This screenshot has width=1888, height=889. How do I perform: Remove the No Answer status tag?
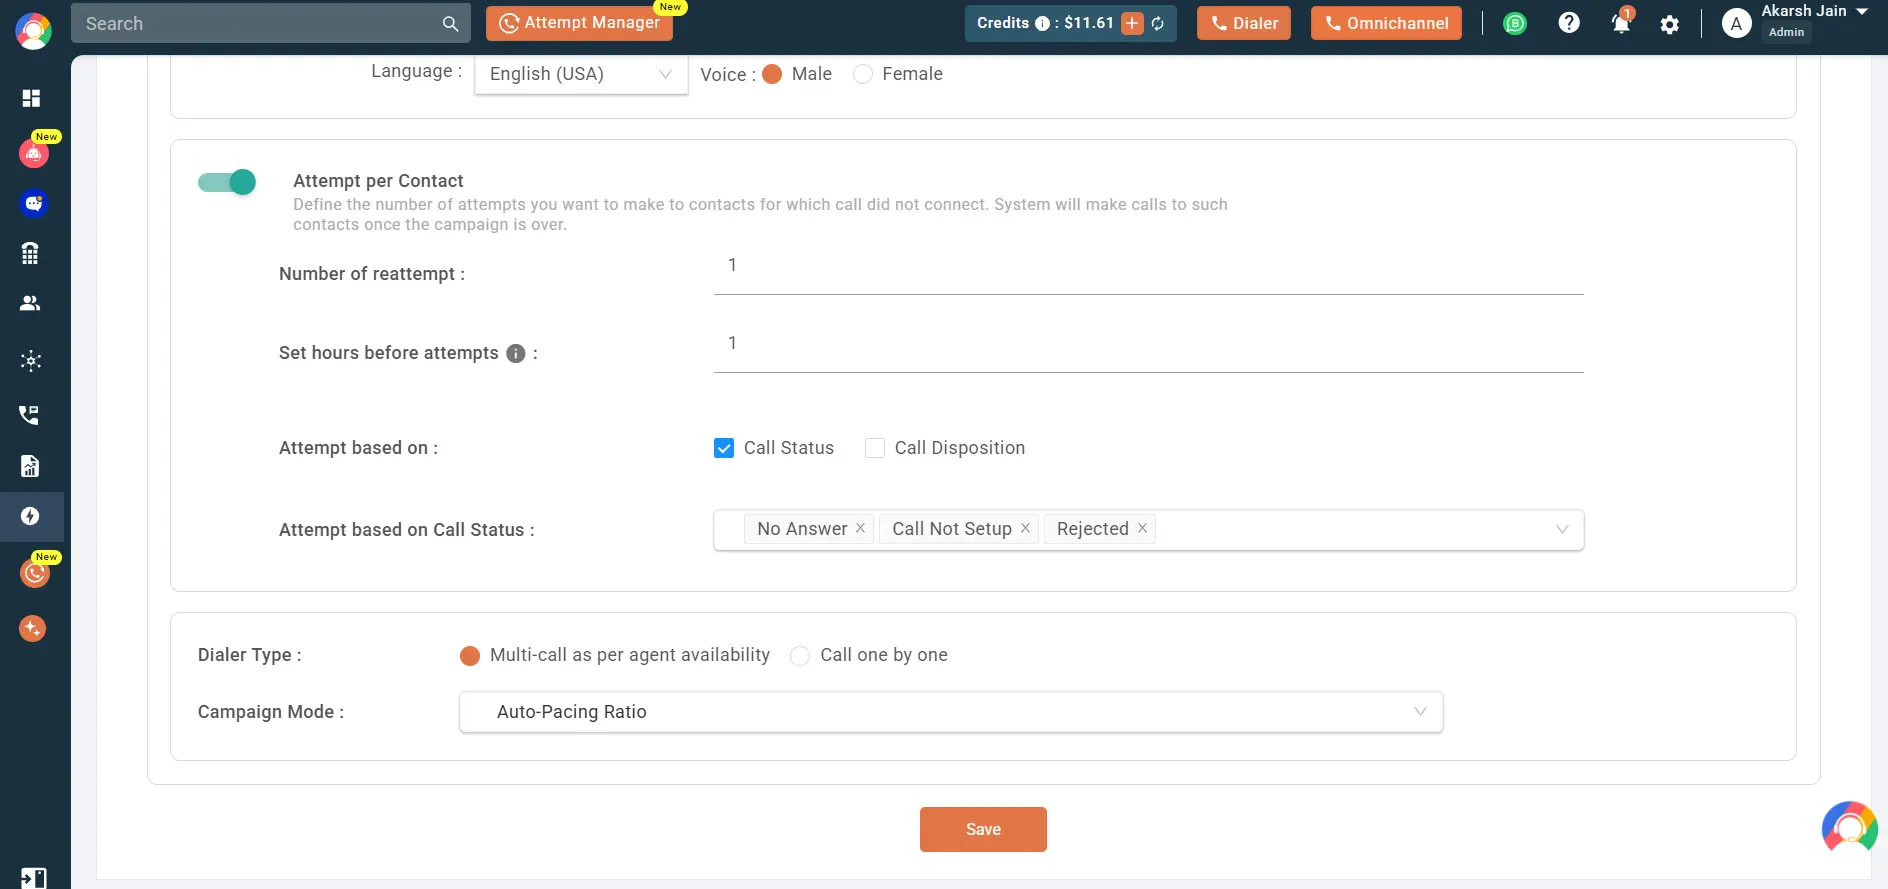pos(860,528)
